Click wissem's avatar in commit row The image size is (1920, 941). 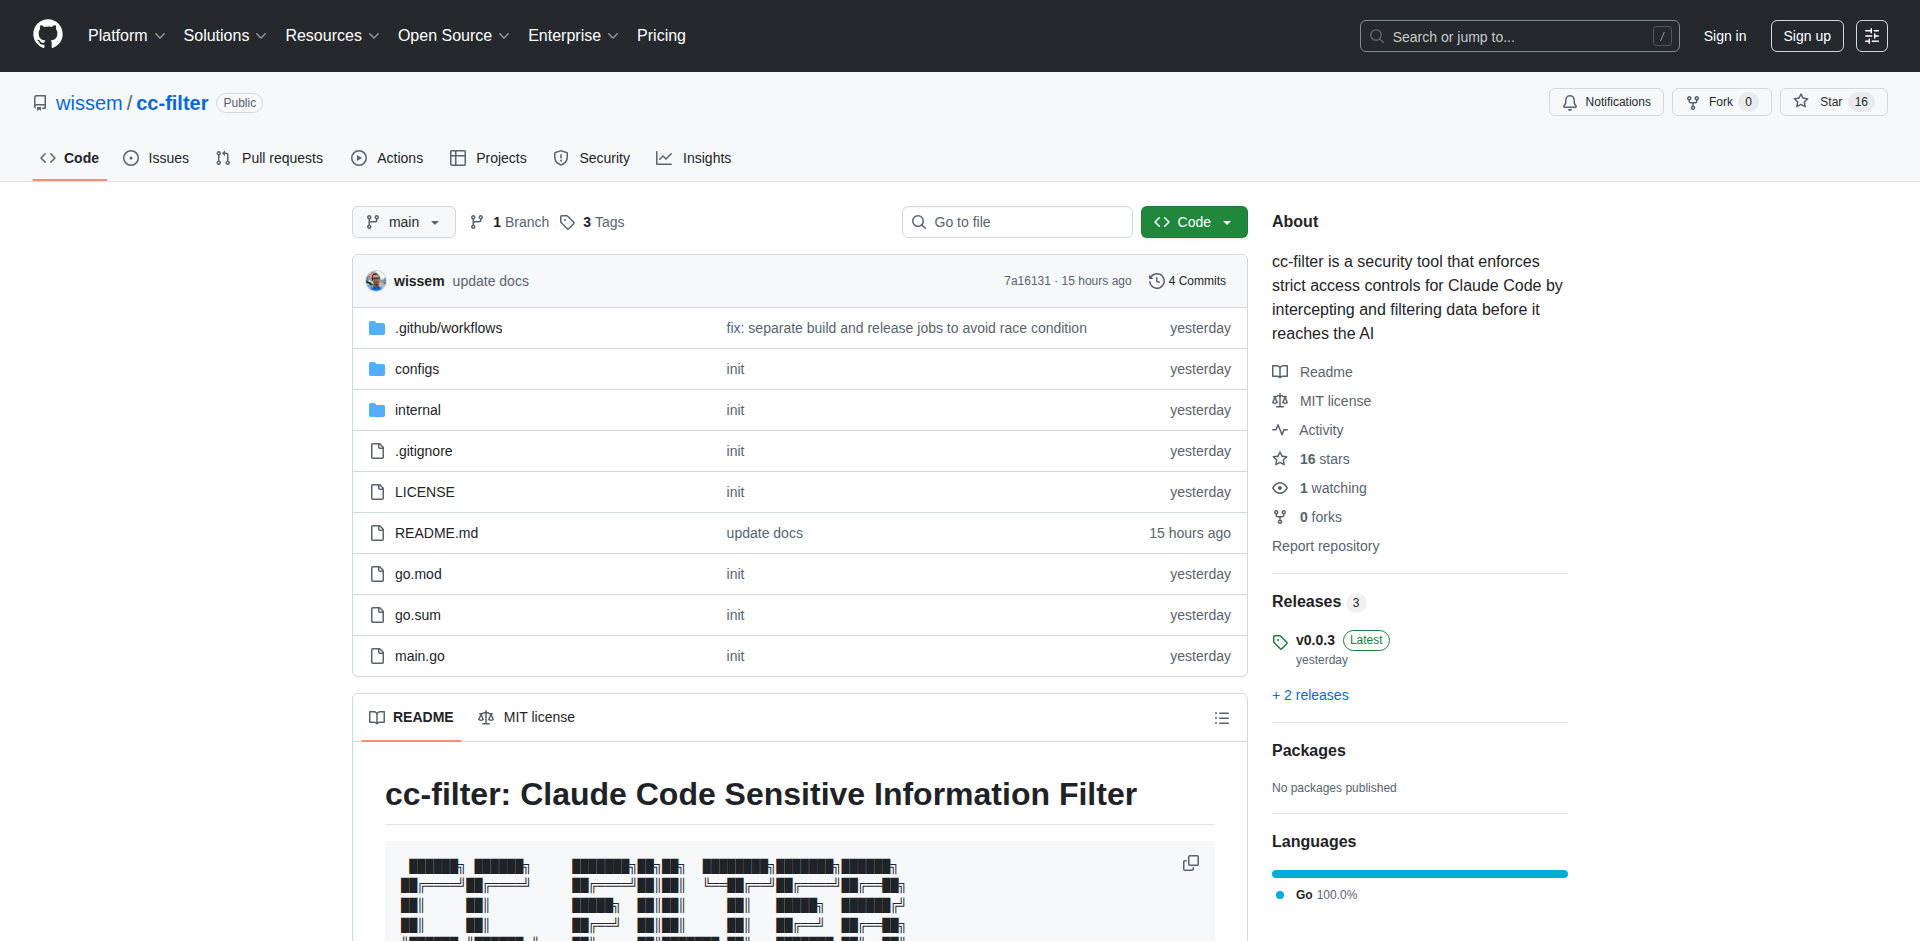(376, 281)
